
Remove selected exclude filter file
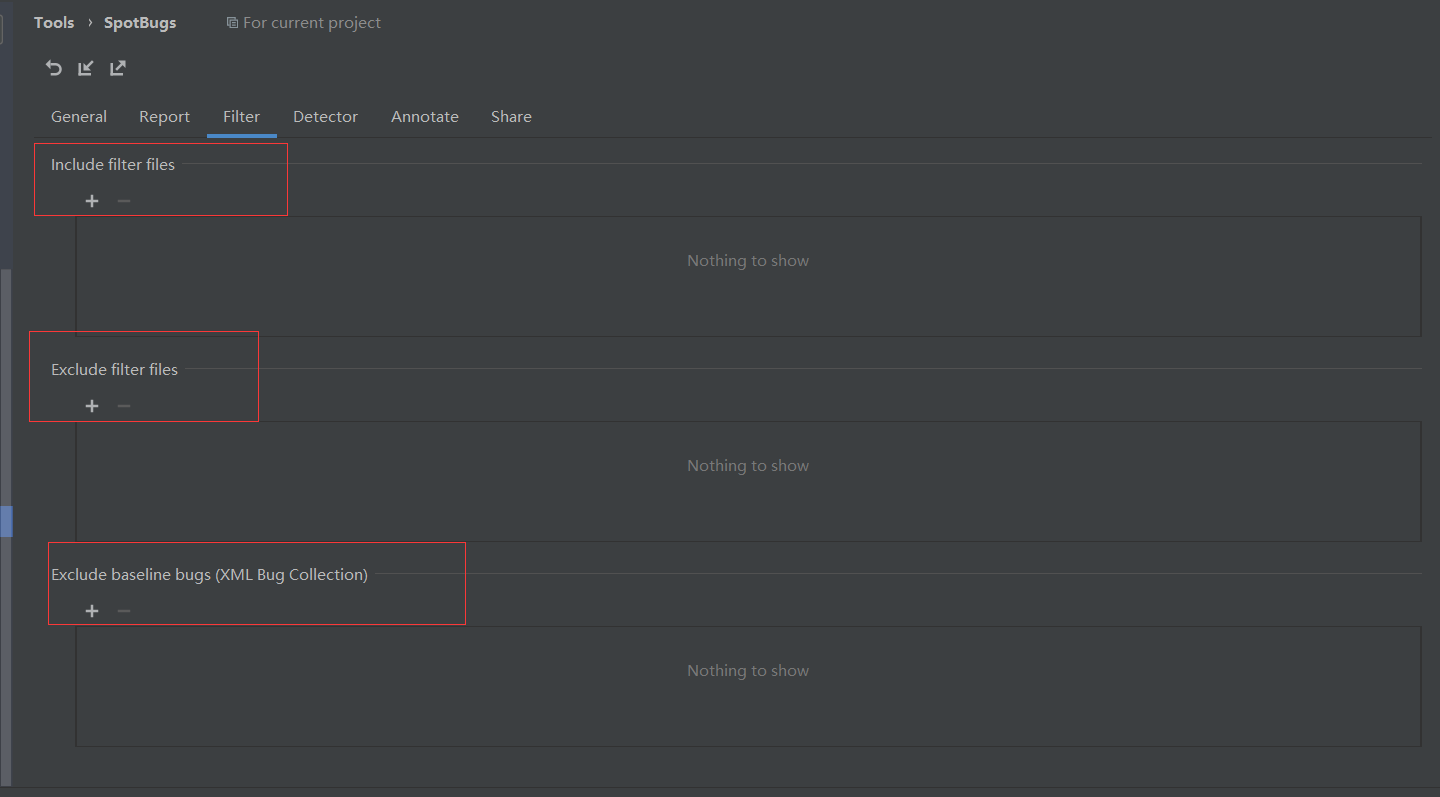(x=123, y=406)
